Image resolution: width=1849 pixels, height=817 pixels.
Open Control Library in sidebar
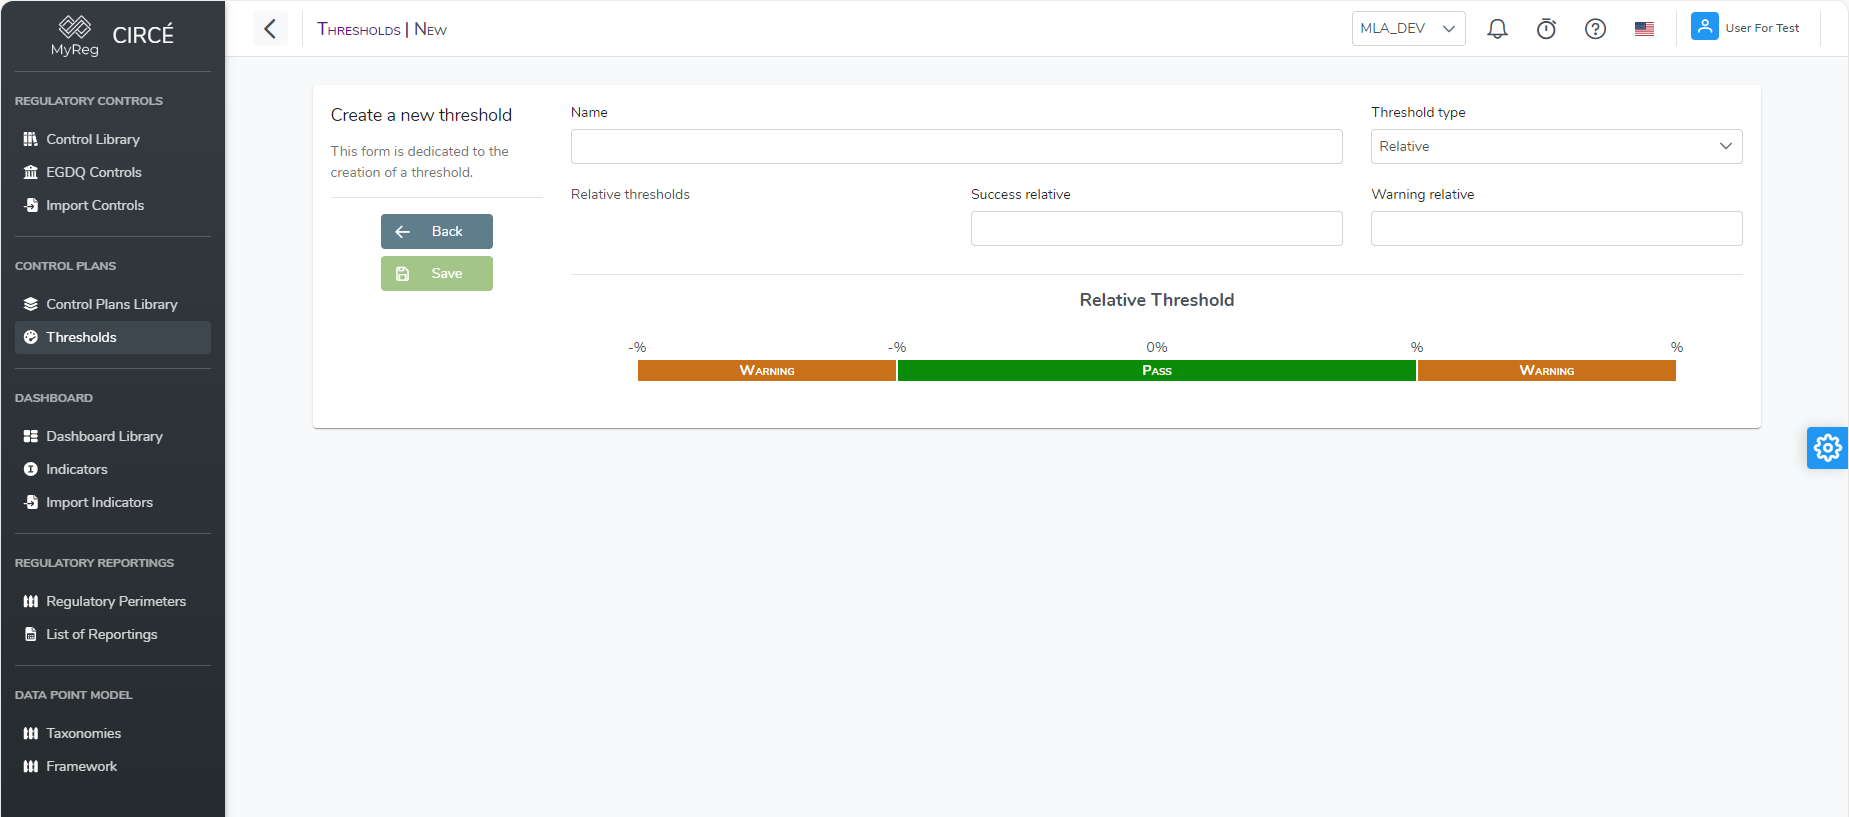[92, 139]
